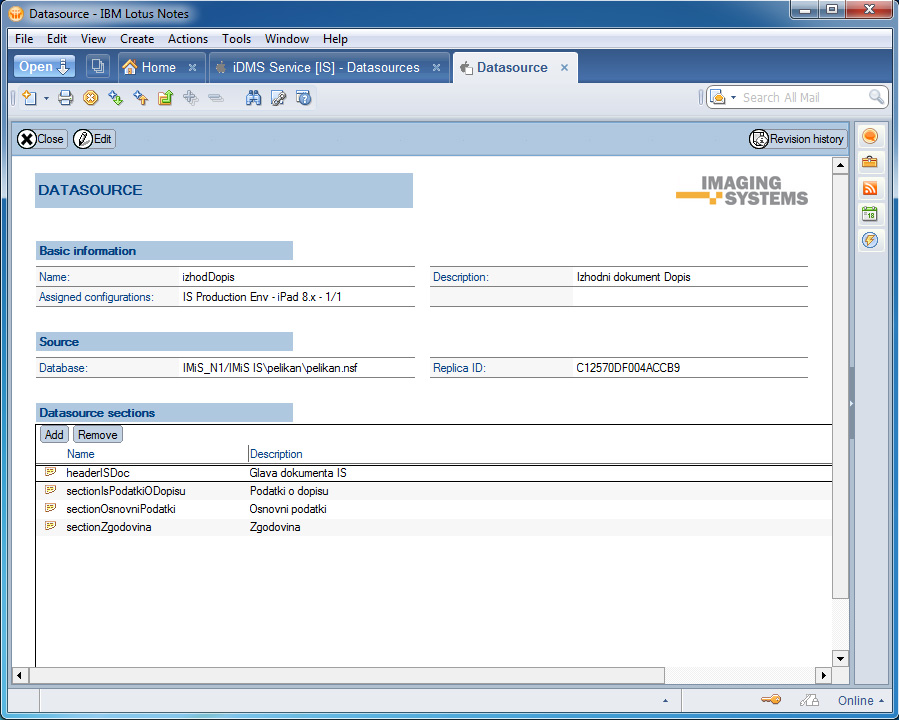Open the Tools menu
The image size is (899, 720).
237,39
